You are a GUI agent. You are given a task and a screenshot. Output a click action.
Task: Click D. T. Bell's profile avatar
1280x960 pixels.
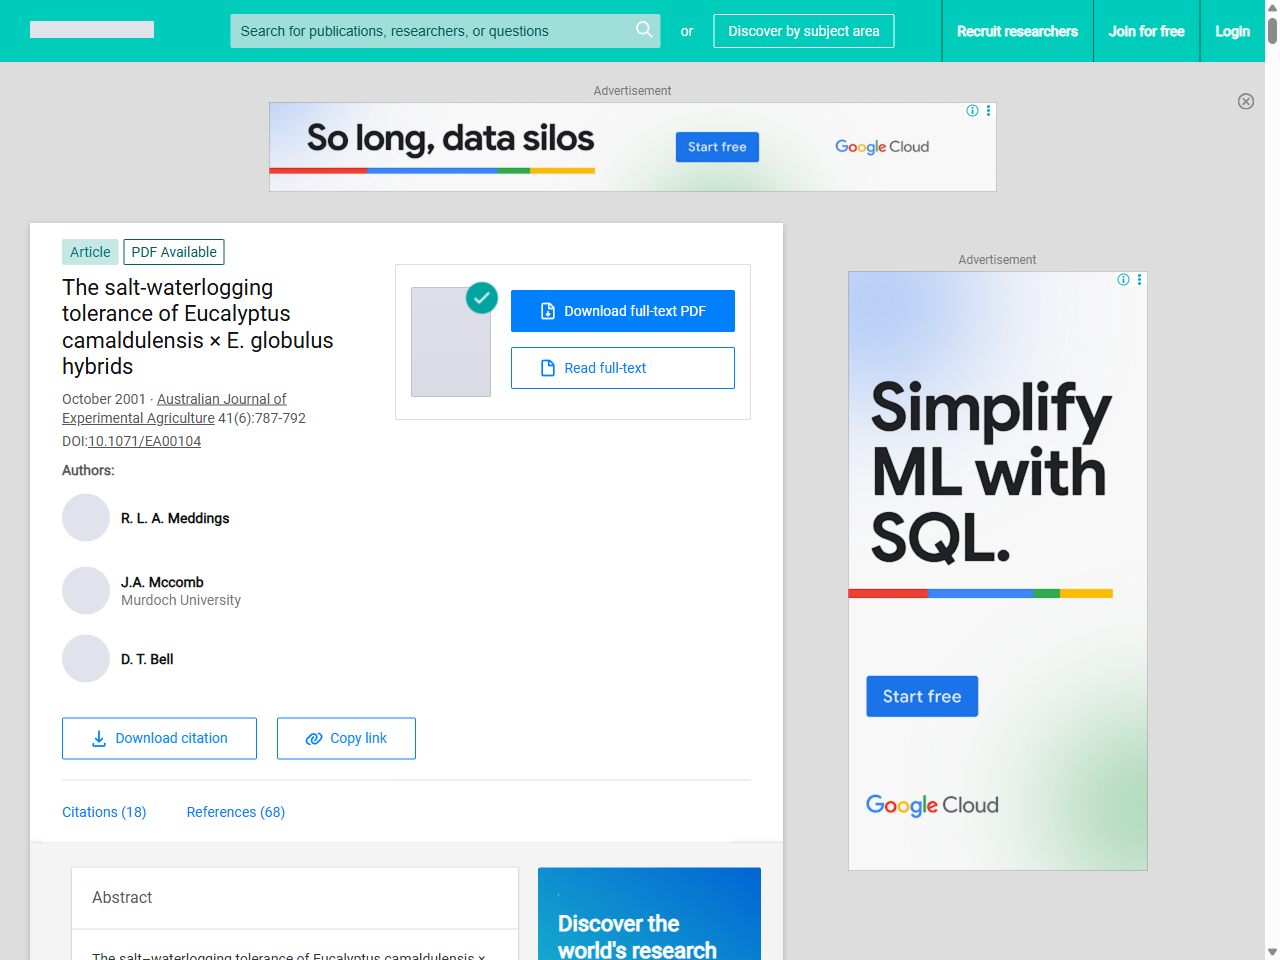[86, 659]
